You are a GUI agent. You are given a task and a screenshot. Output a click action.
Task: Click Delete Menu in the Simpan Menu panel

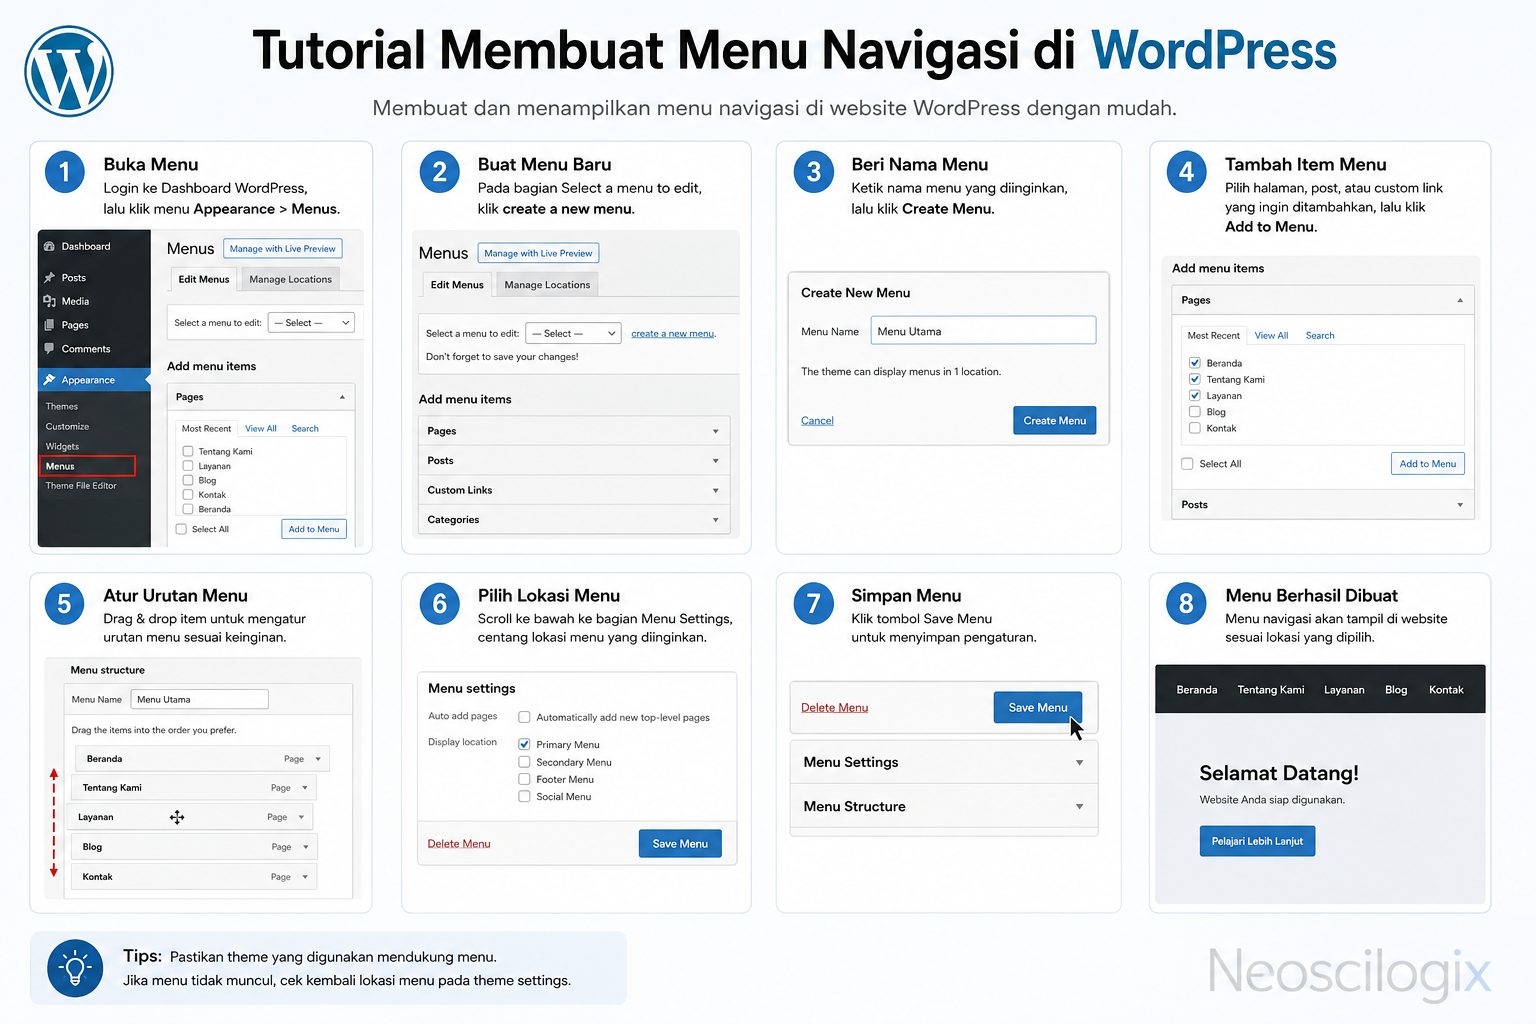tap(834, 708)
